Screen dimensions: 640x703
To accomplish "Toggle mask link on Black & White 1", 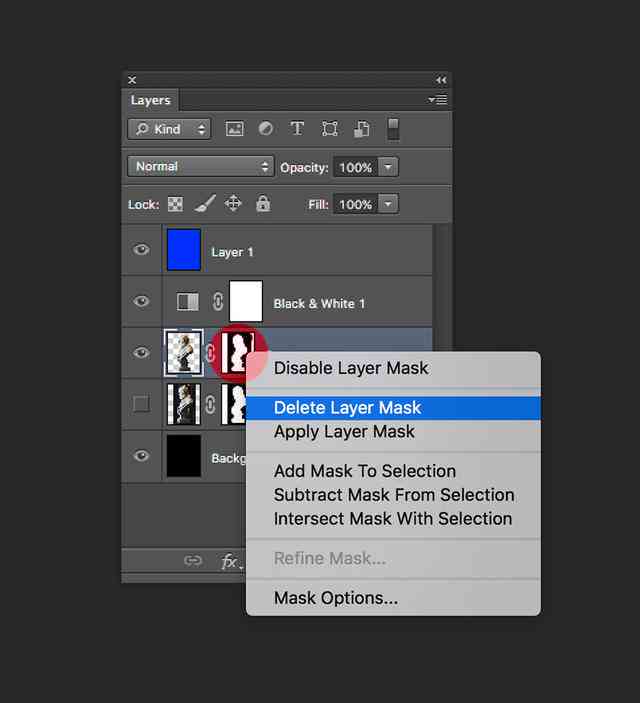I will tap(218, 302).
